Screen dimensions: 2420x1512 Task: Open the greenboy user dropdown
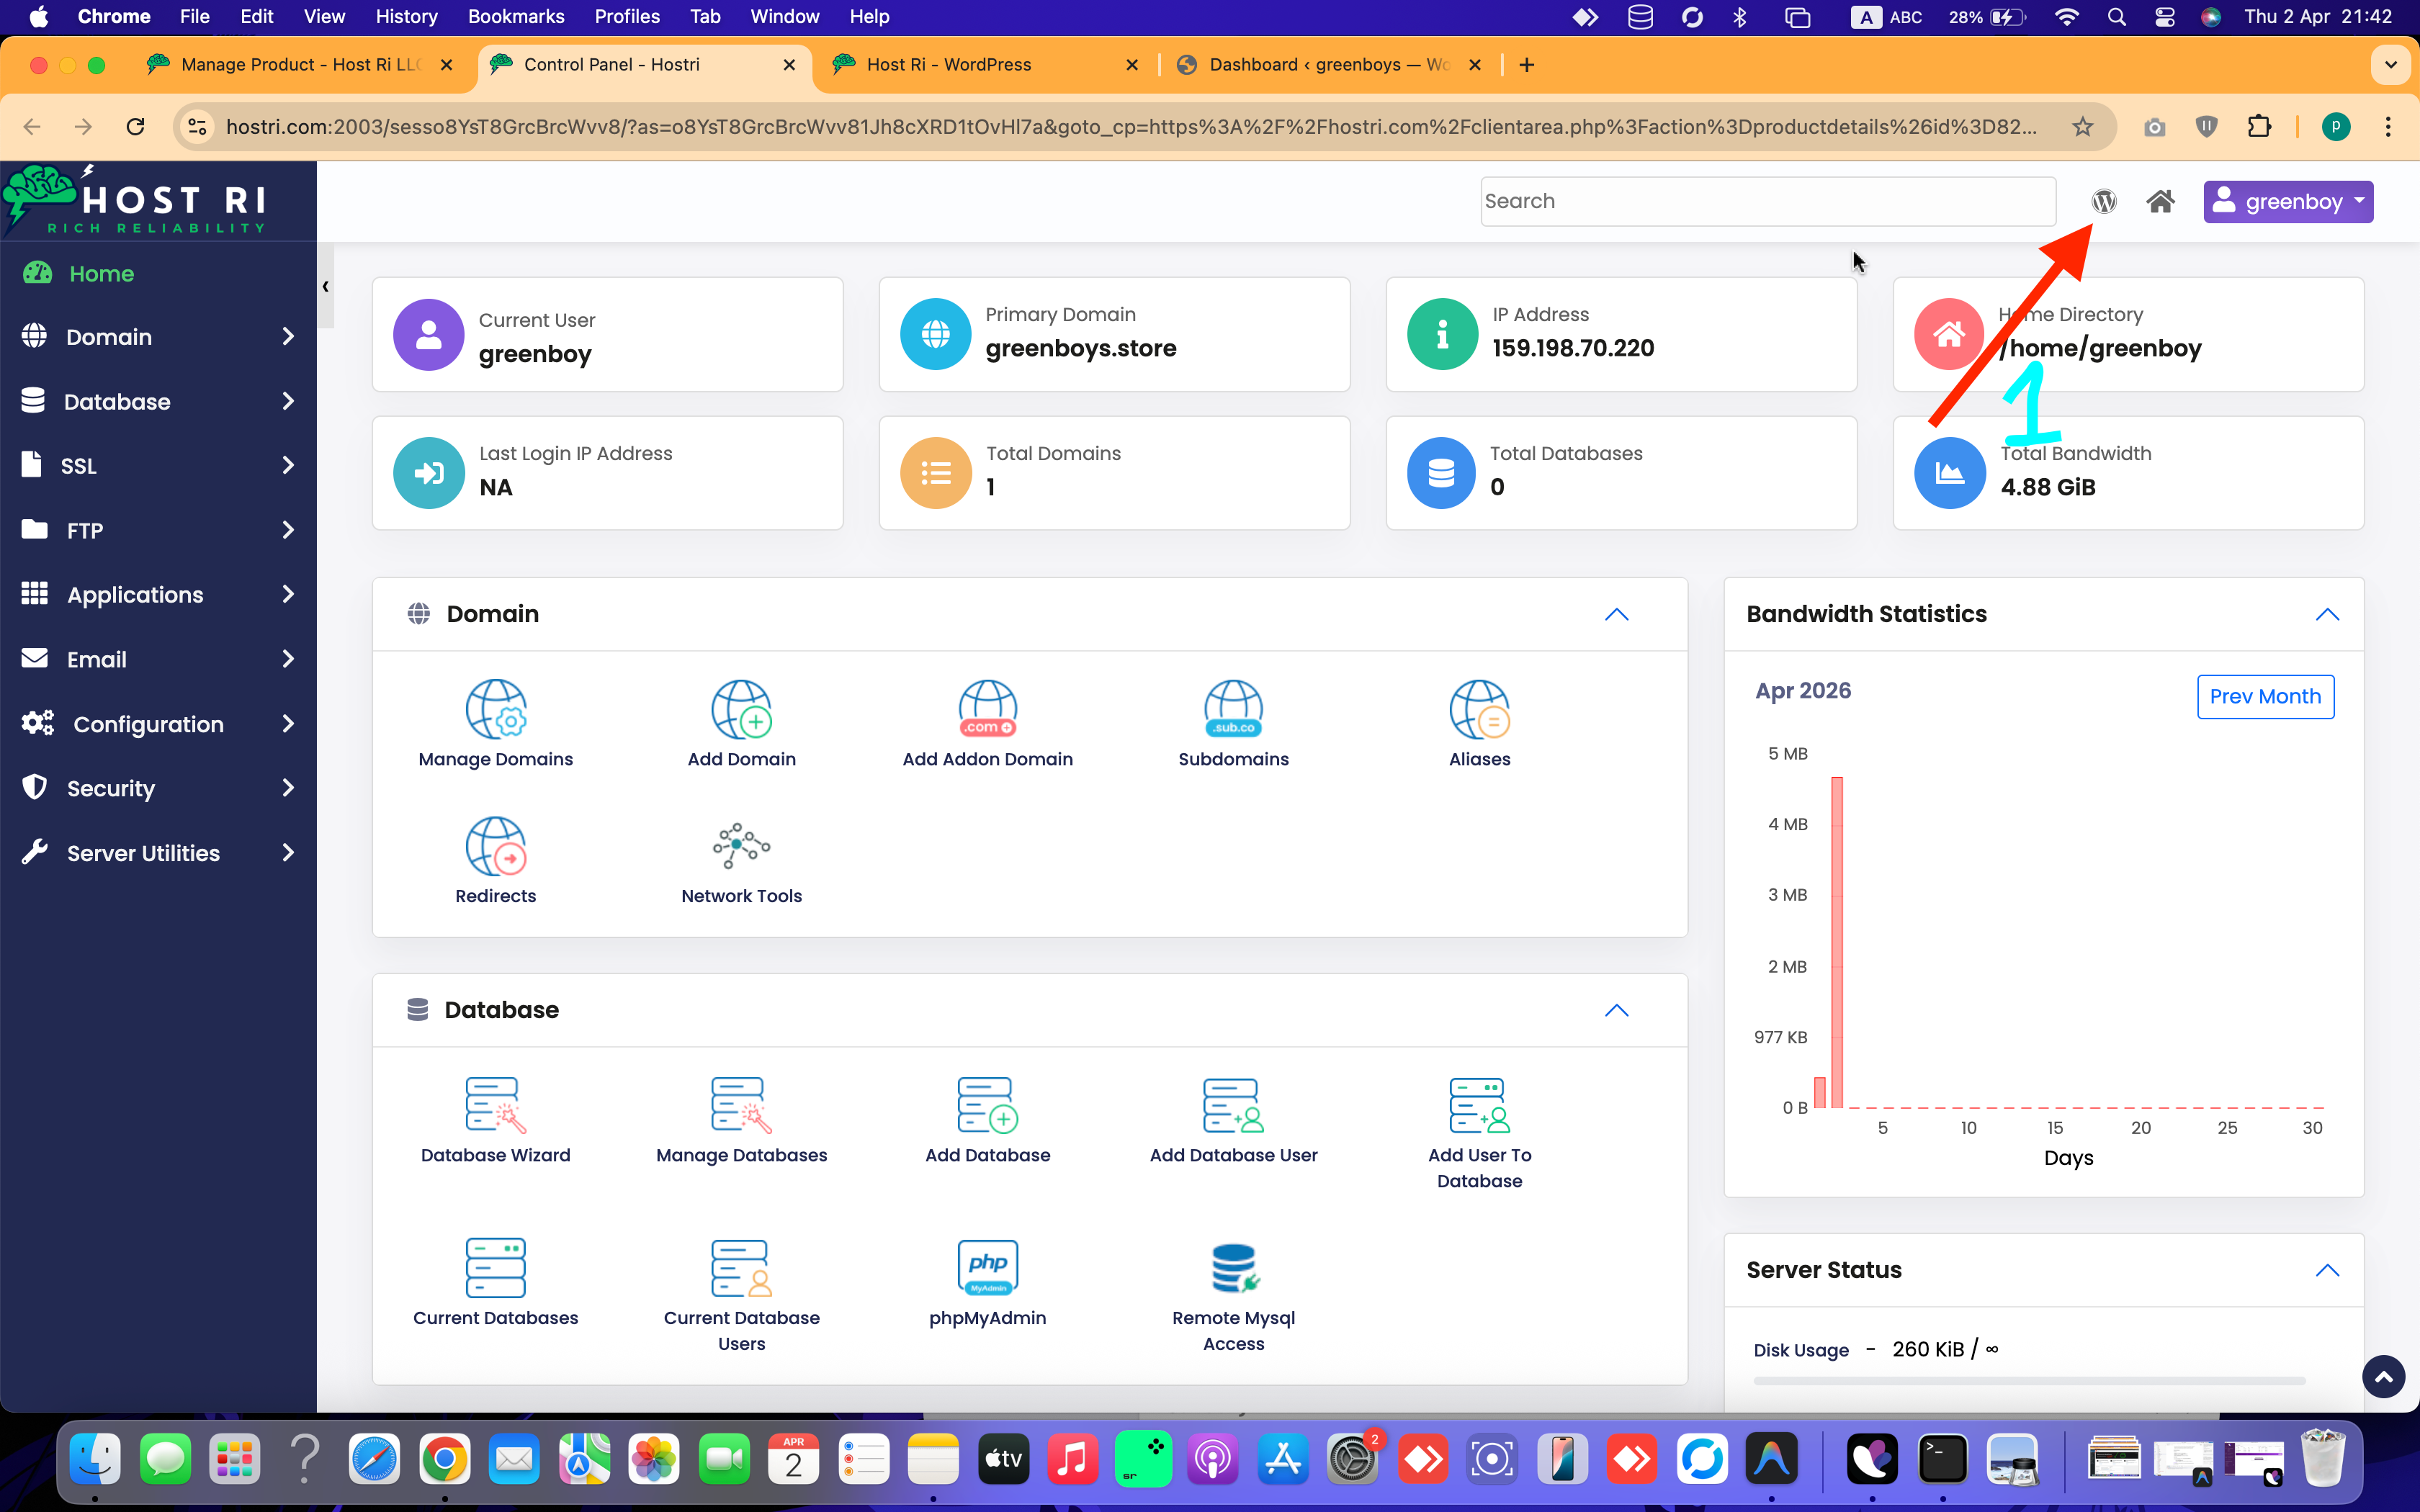[x=2287, y=201]
